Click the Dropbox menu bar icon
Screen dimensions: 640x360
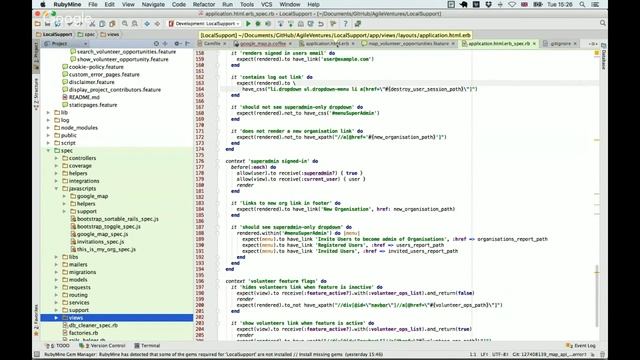[x=488, y=4]
